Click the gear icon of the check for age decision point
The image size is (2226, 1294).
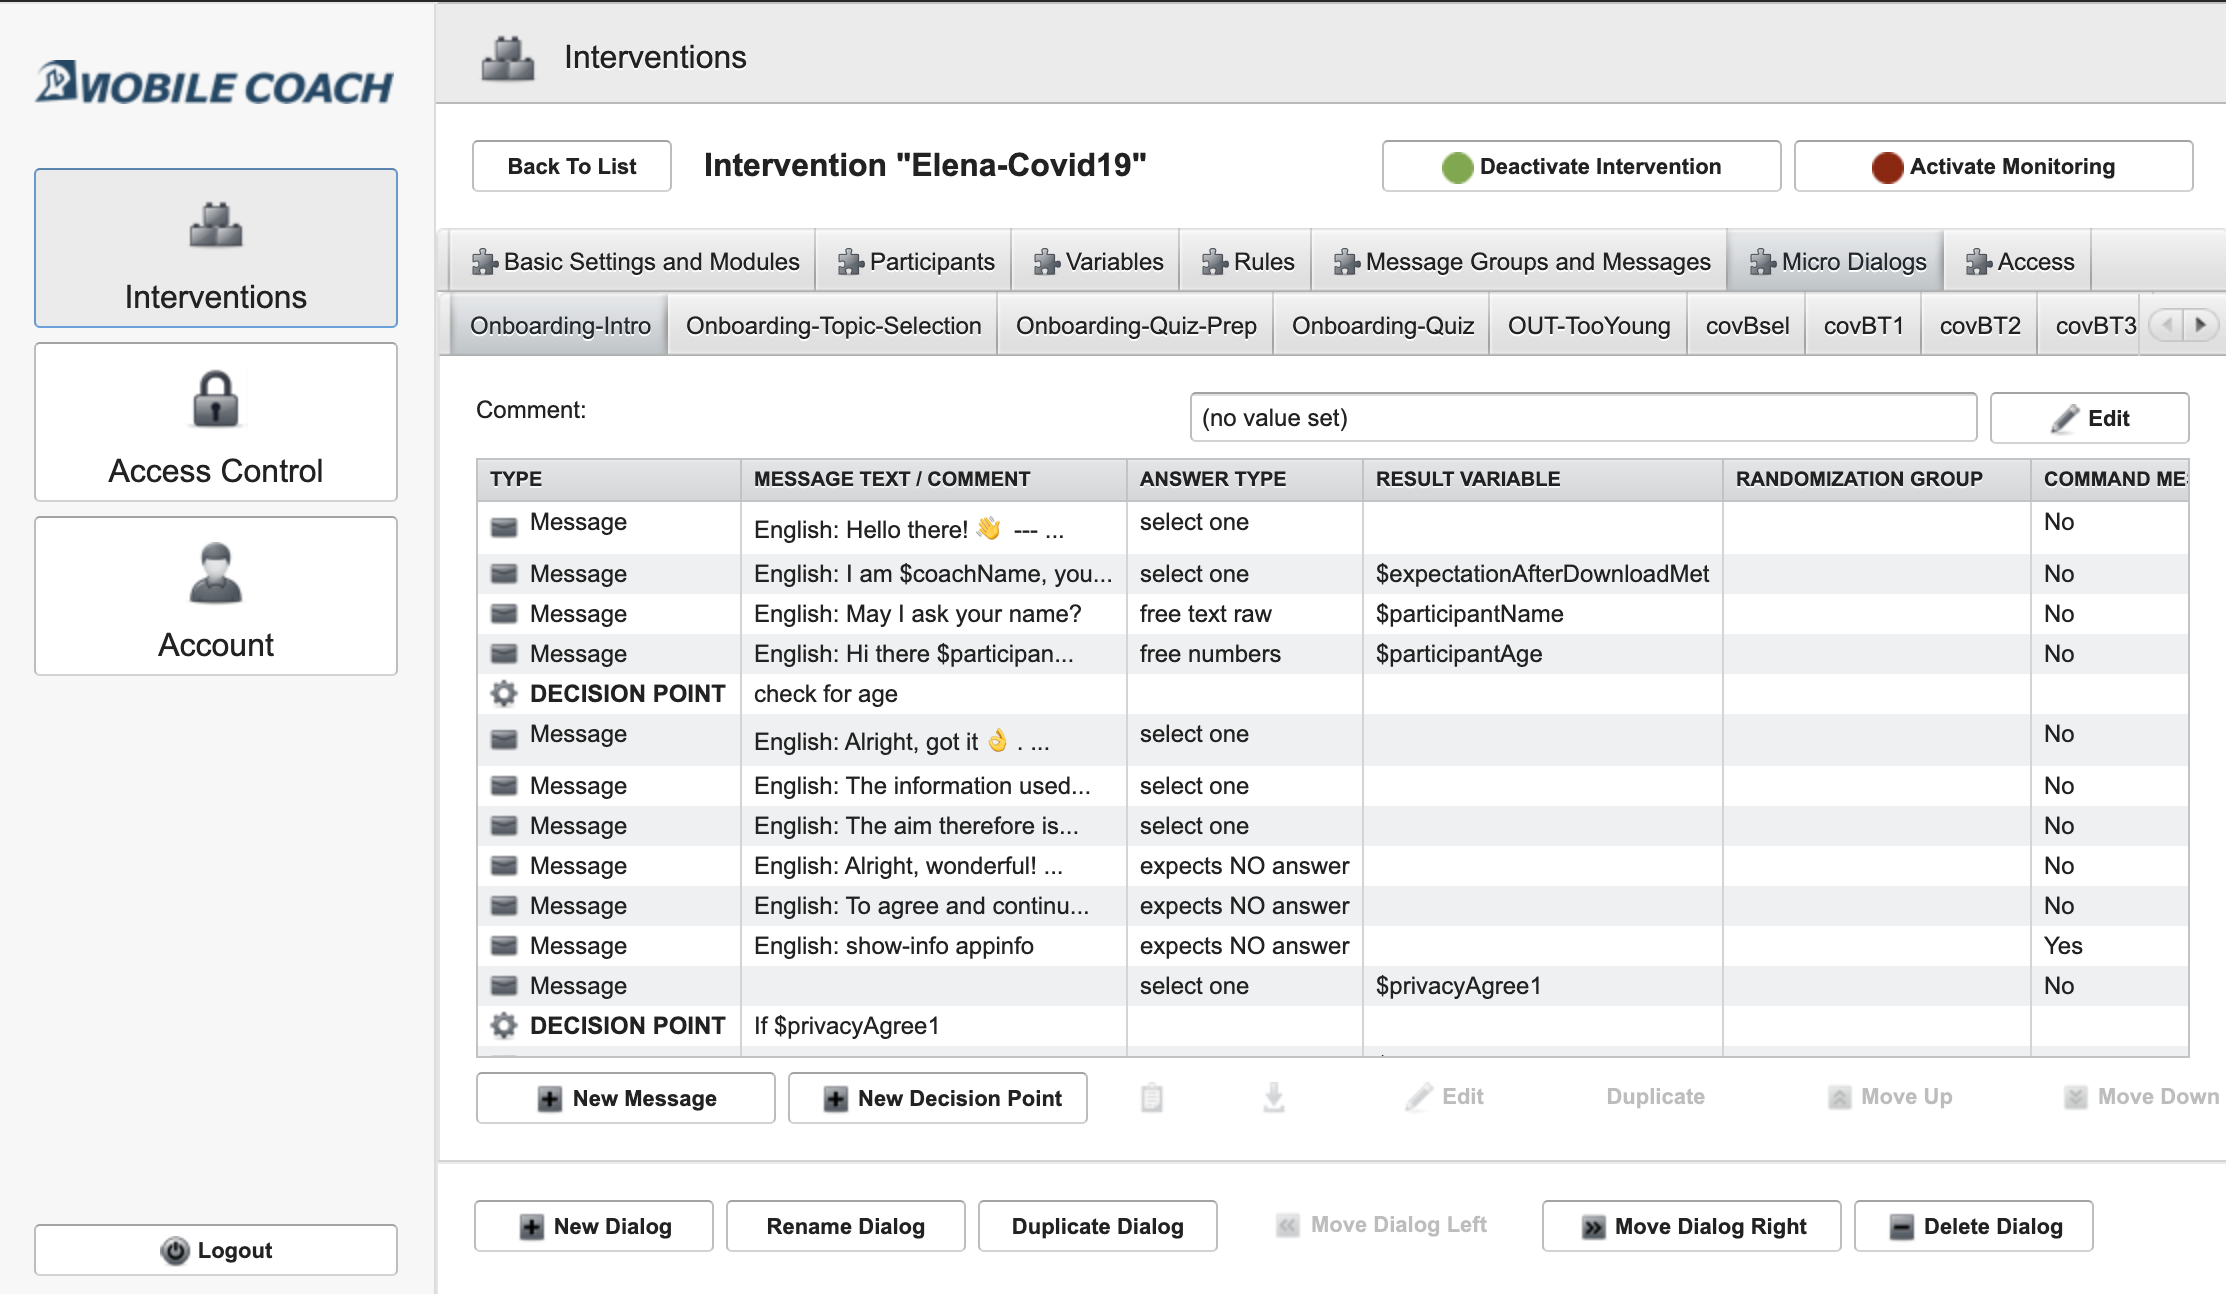[x=504, y=693]
